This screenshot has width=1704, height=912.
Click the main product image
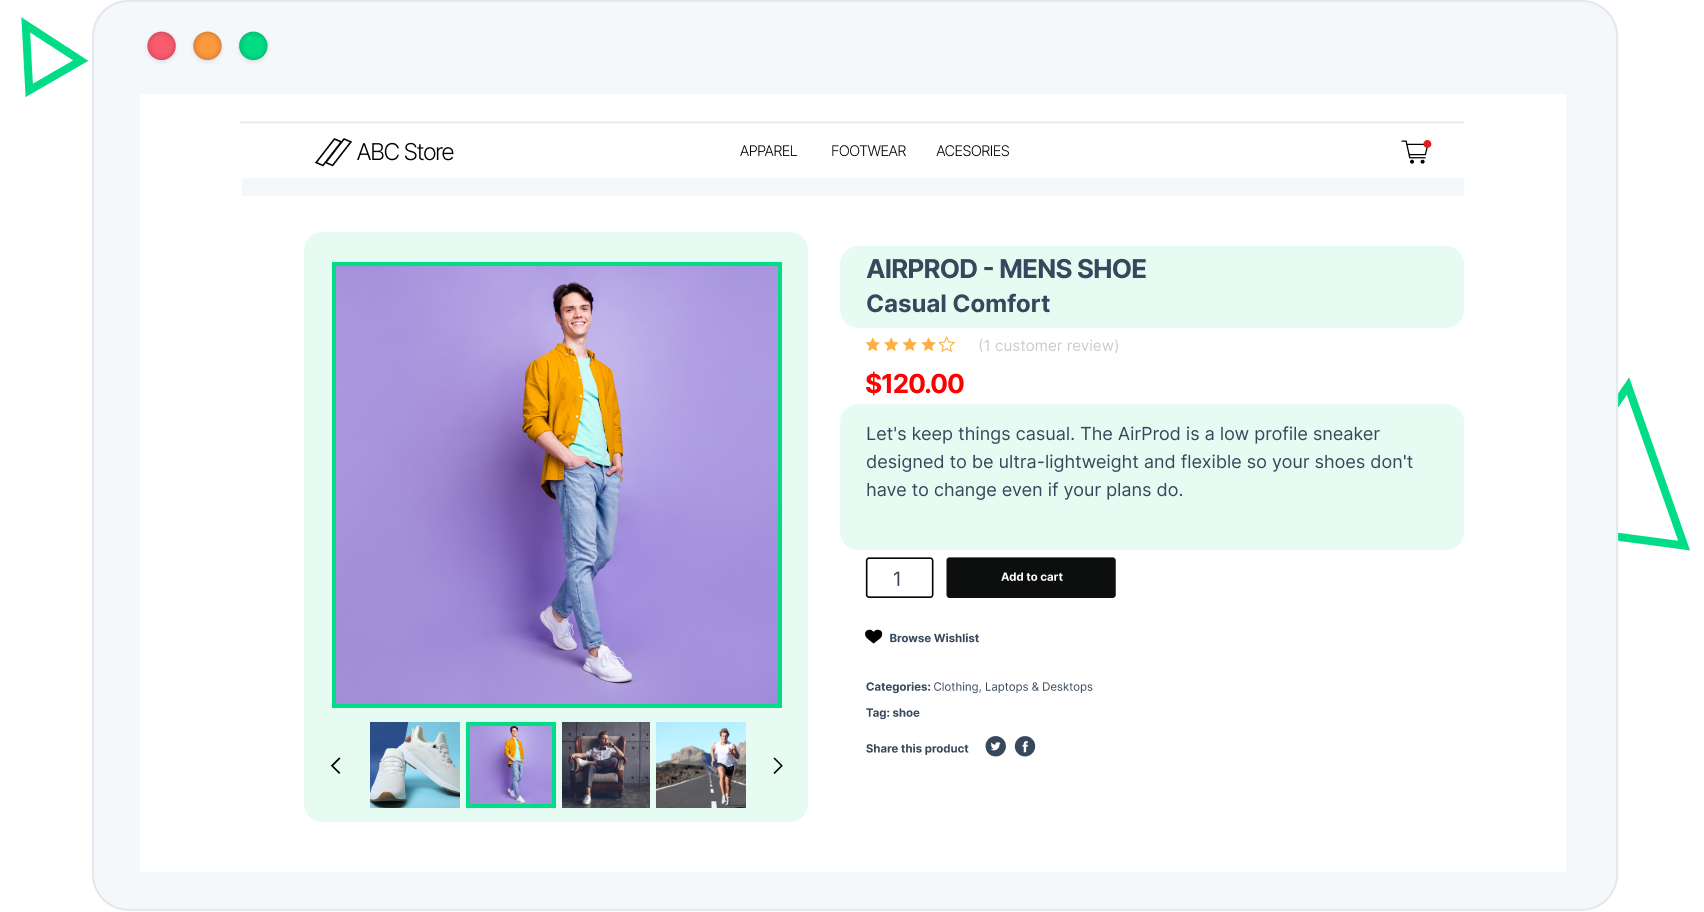pyautogui.click(x=557, y=485)
